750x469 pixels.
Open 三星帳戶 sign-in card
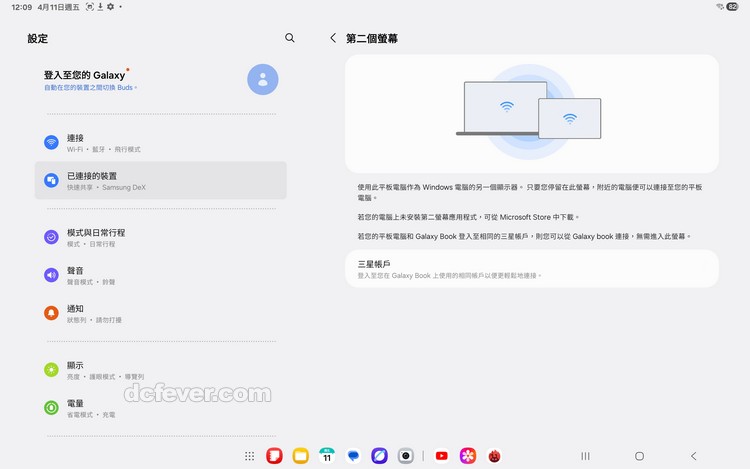pyautogui.click(x=531, y=269)
